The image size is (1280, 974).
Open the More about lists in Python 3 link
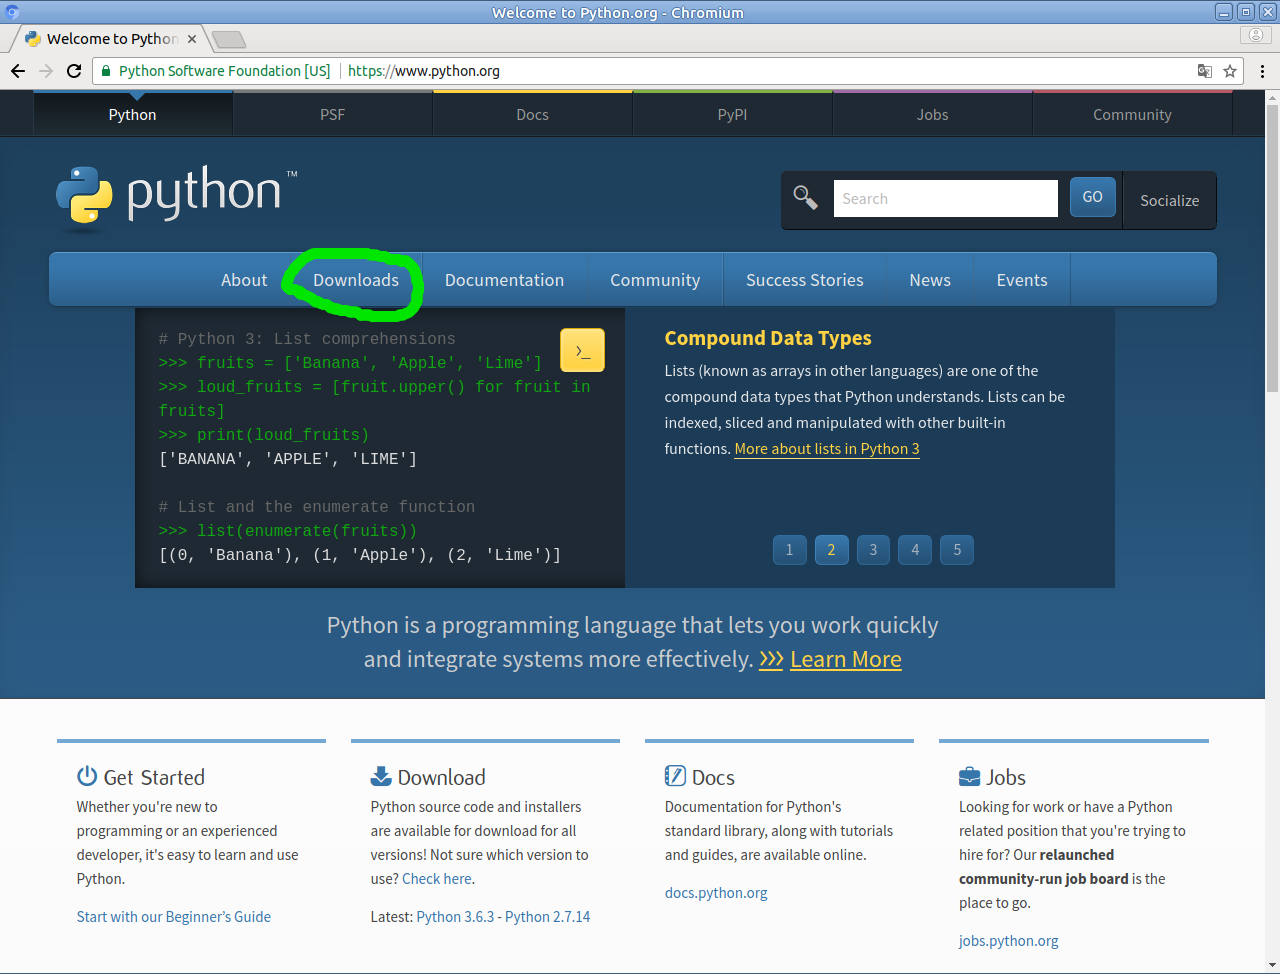(x=826, y=448)
